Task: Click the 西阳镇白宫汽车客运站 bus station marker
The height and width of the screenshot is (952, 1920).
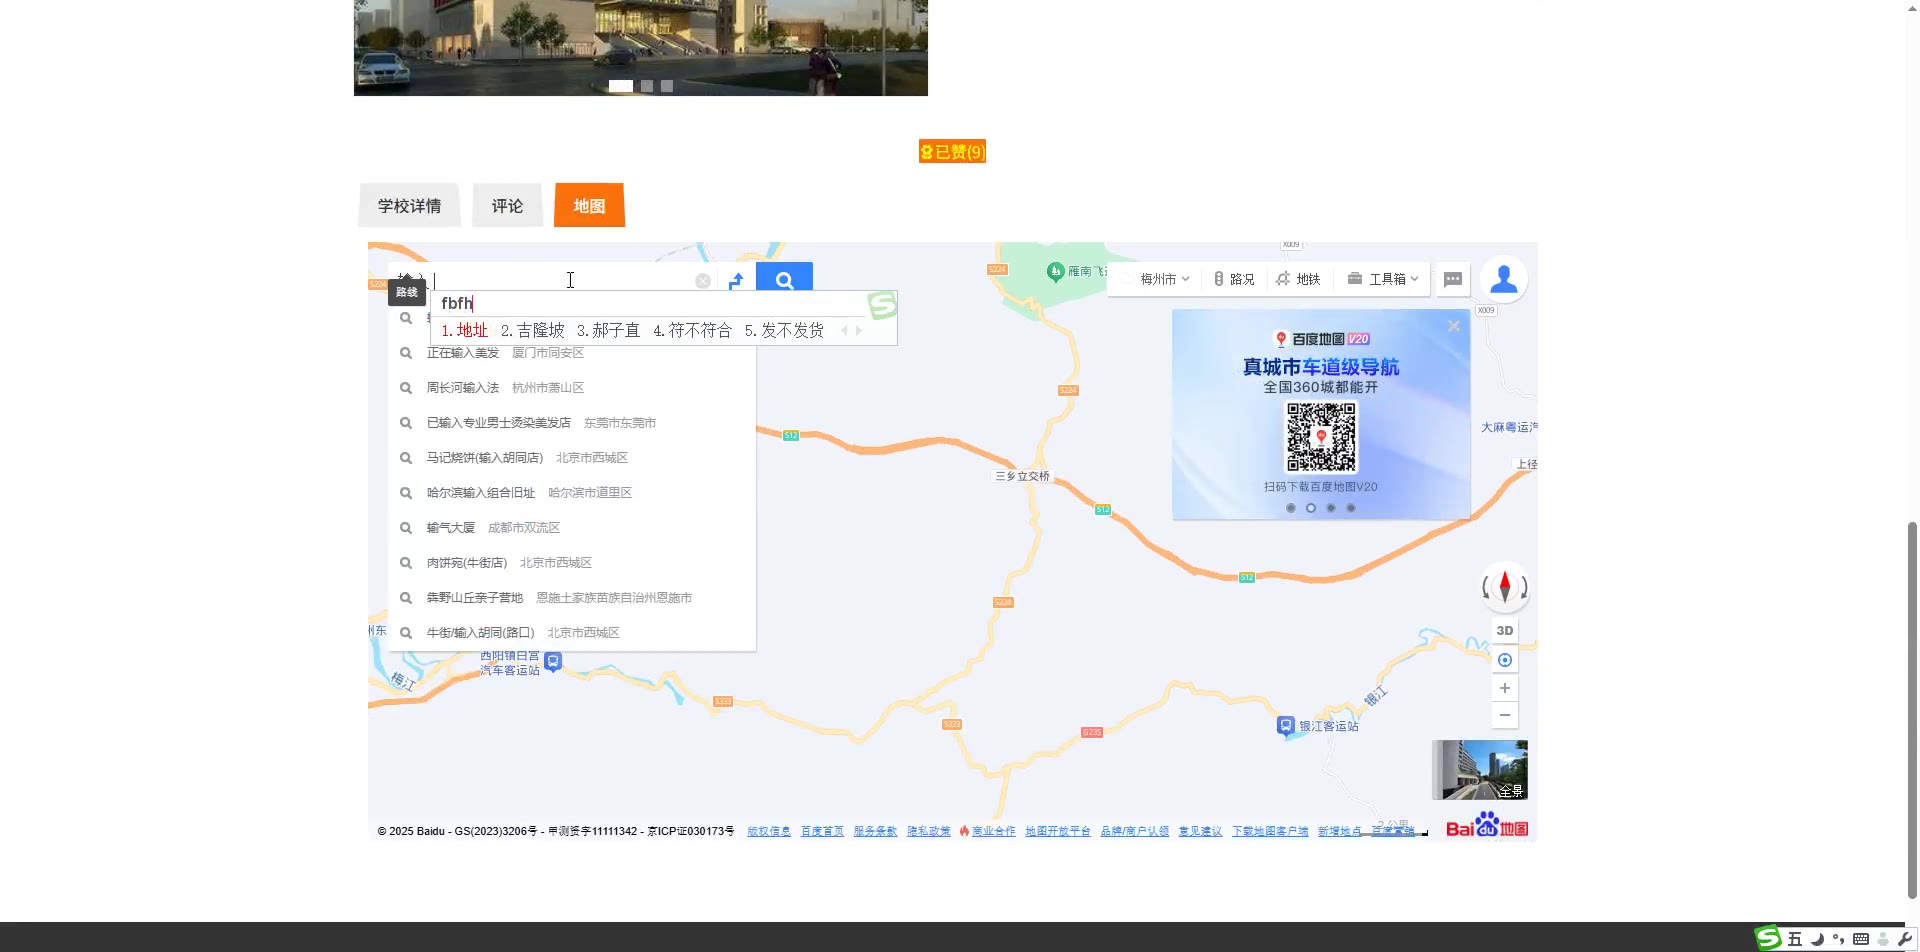Action: [553, 662]
